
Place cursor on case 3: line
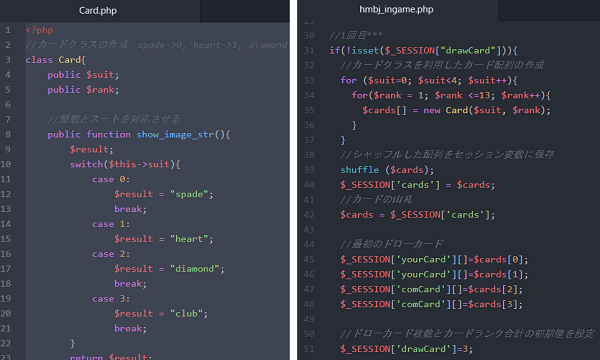tap(111, 299)
